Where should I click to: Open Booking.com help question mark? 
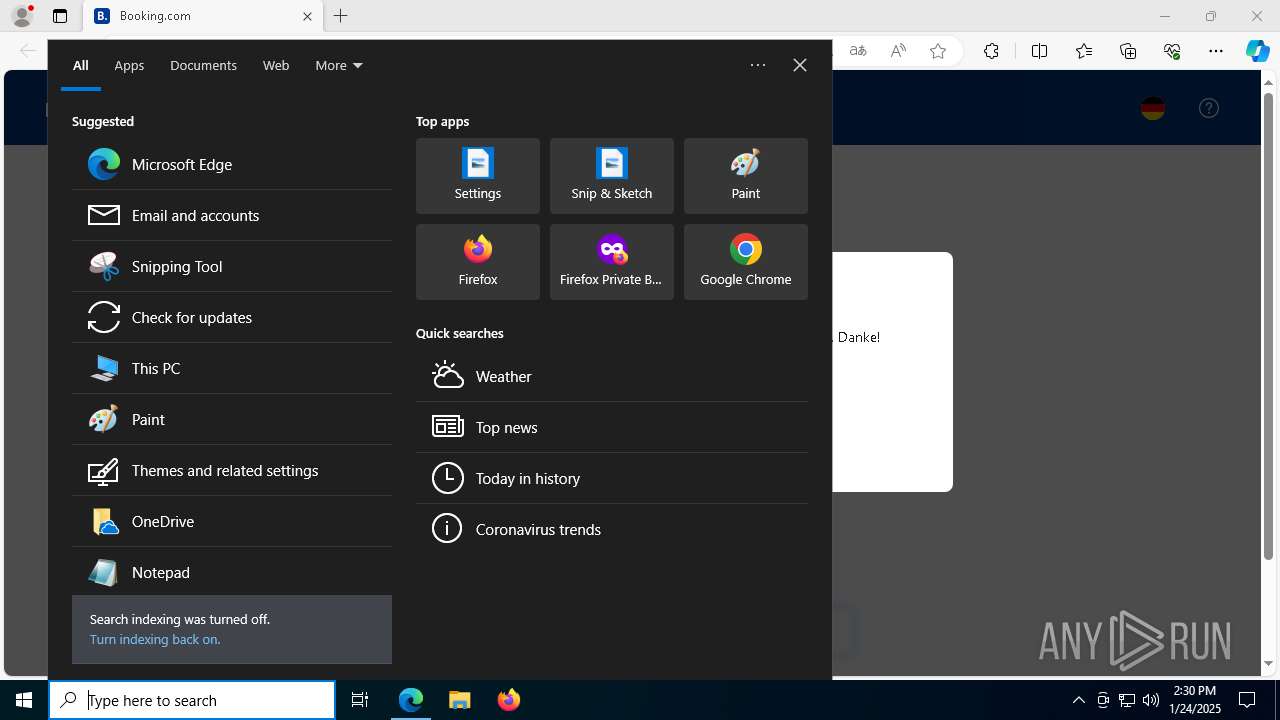(1209, 108)
